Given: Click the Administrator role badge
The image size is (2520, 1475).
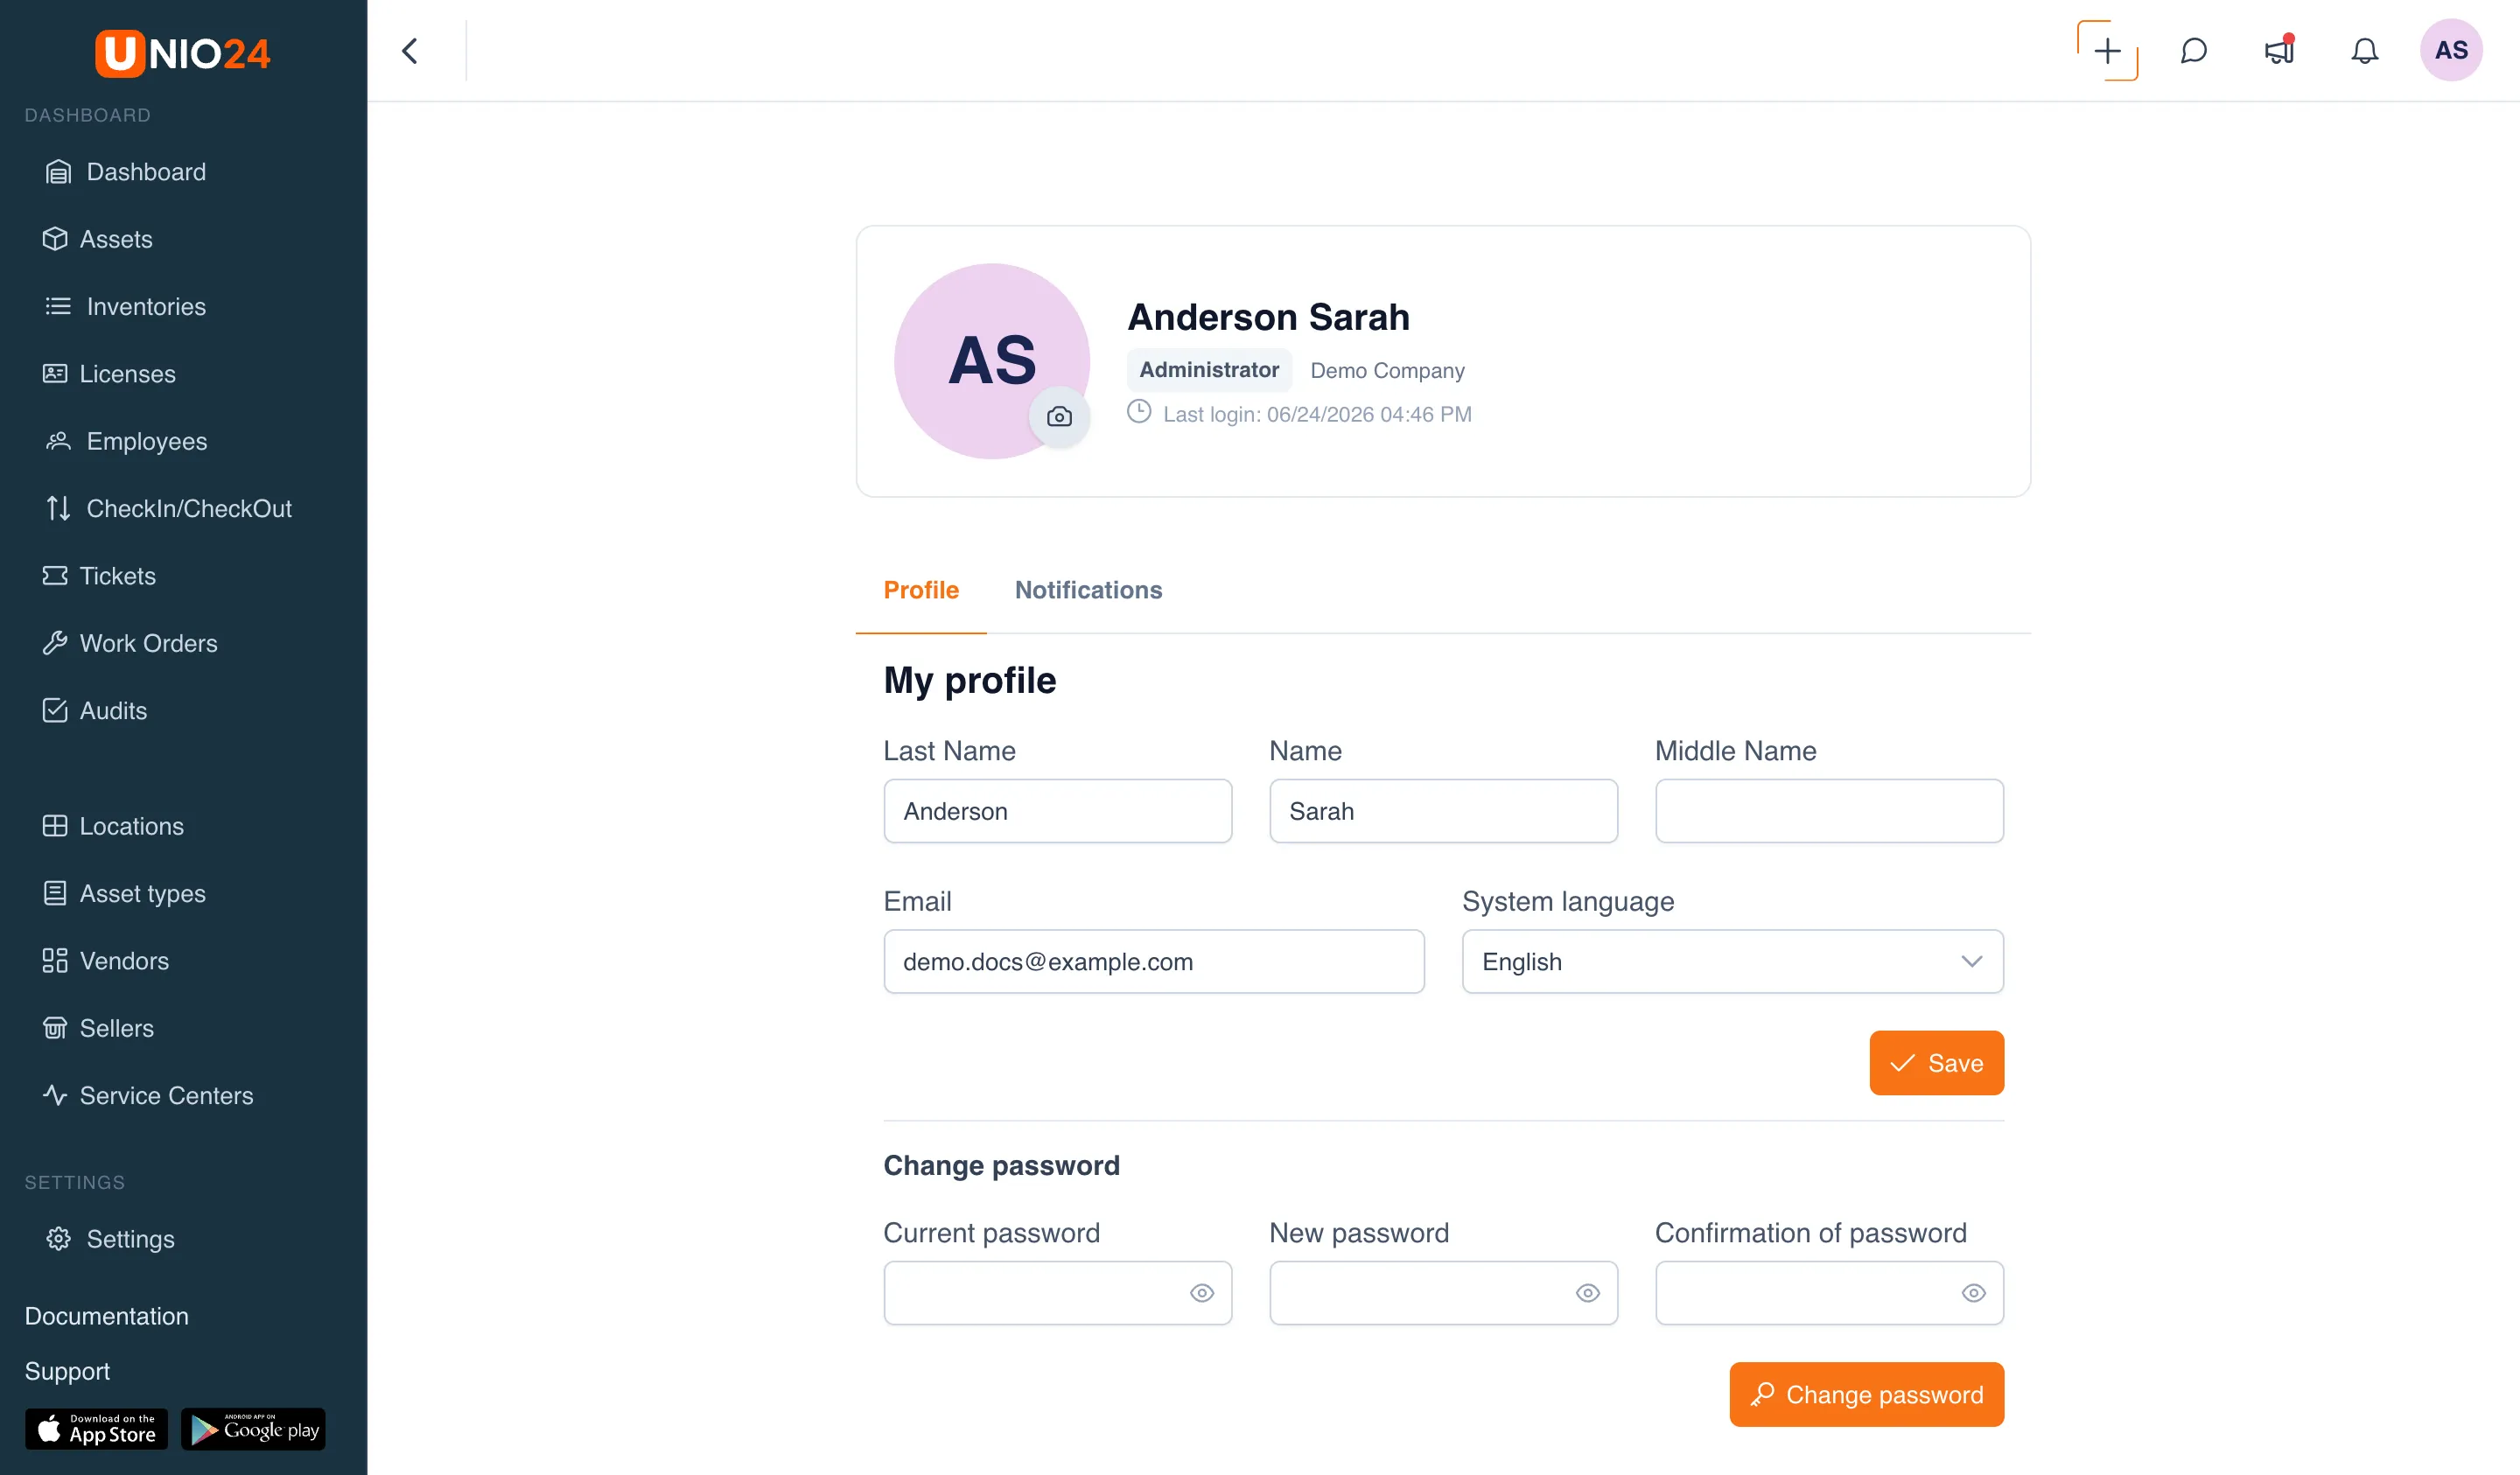Looking at the screenshot, I should 1209,370.
